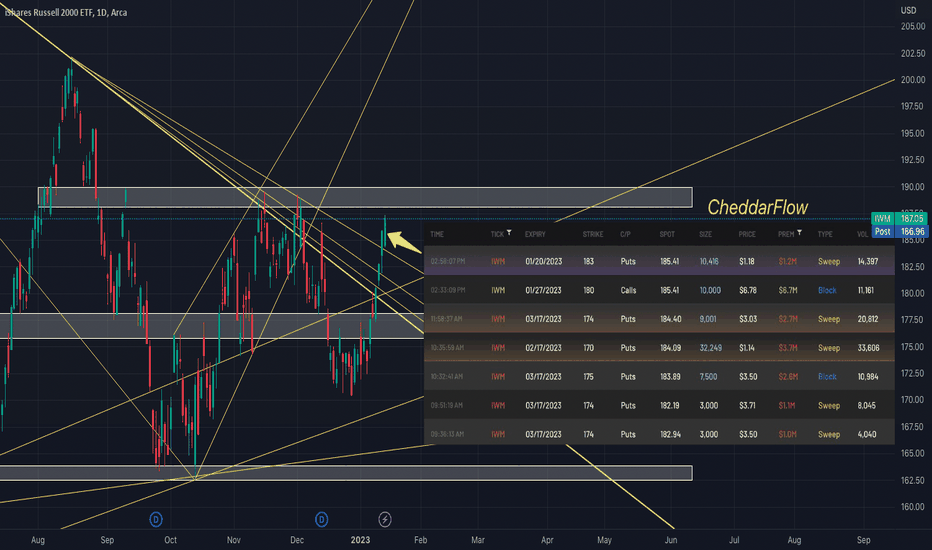Sort by the STRIKE column header

[x=593, y=234]
